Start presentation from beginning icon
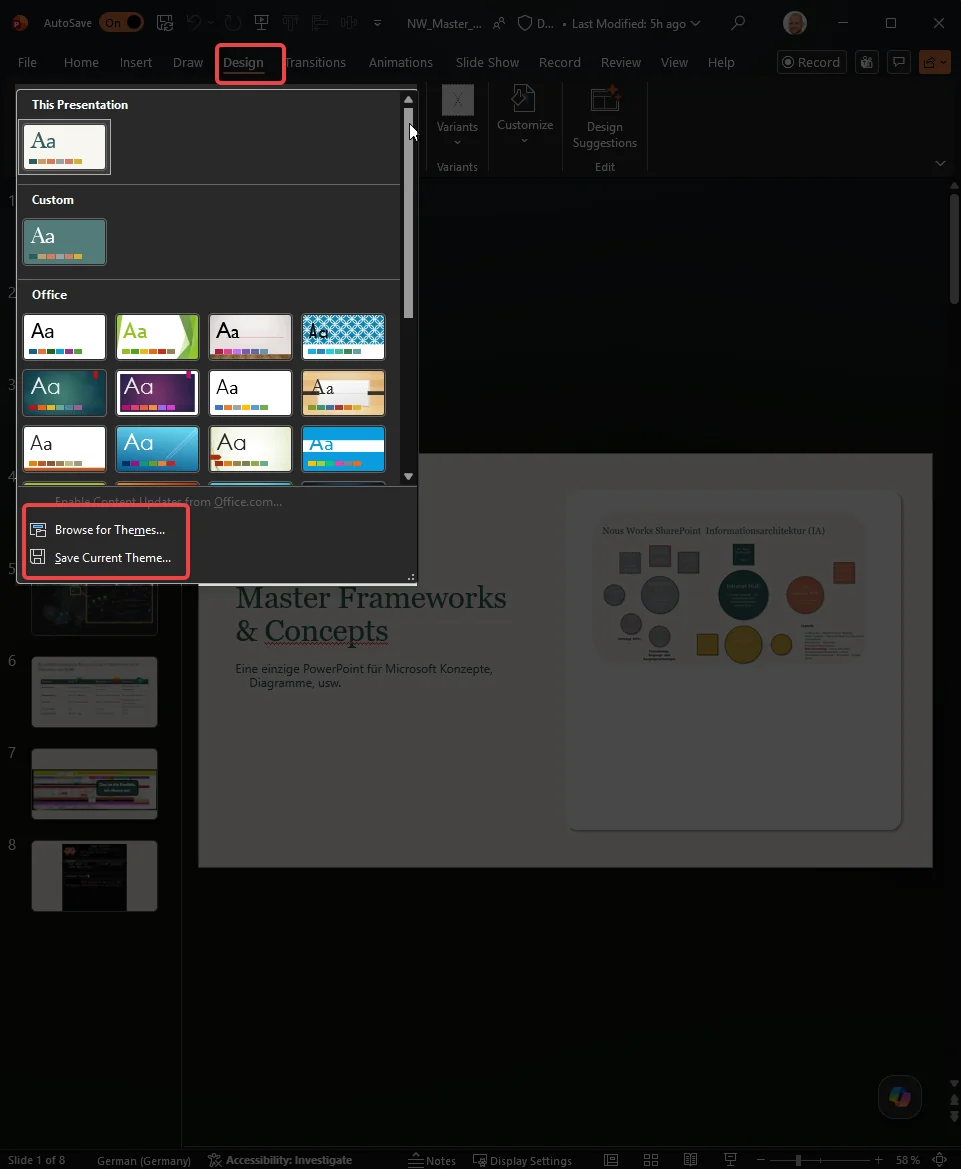The width and height of the screenshot is (961, 1169). pyautogui.click(x=262, y=23)
